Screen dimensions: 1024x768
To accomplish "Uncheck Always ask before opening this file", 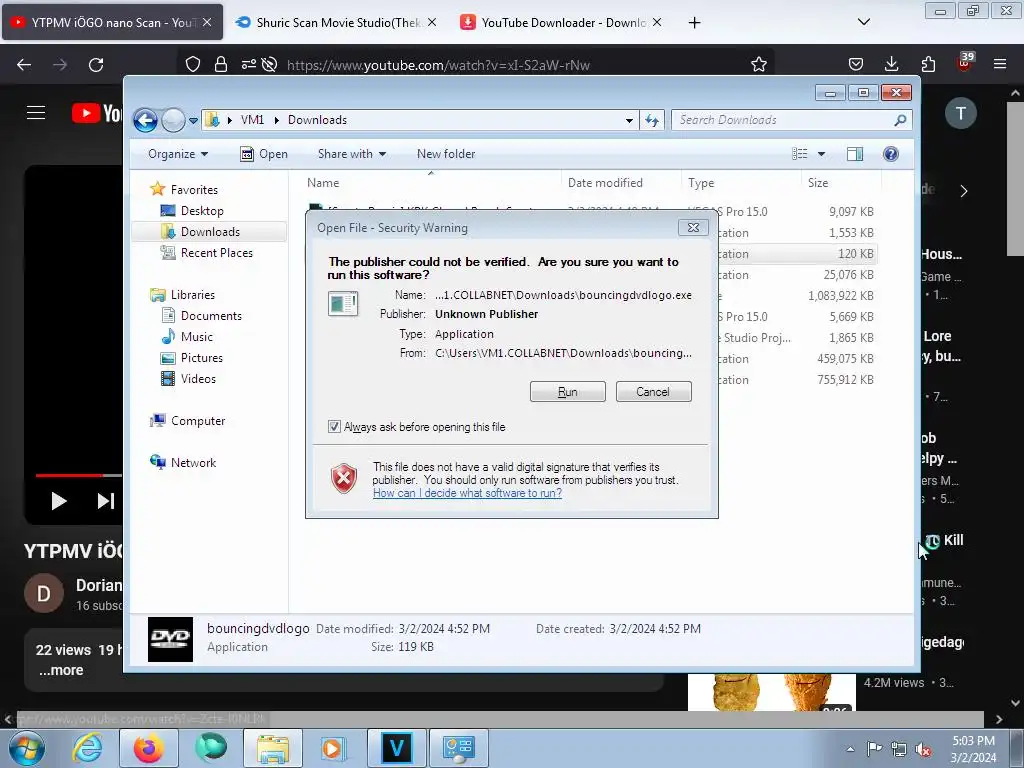I will 334,426.
